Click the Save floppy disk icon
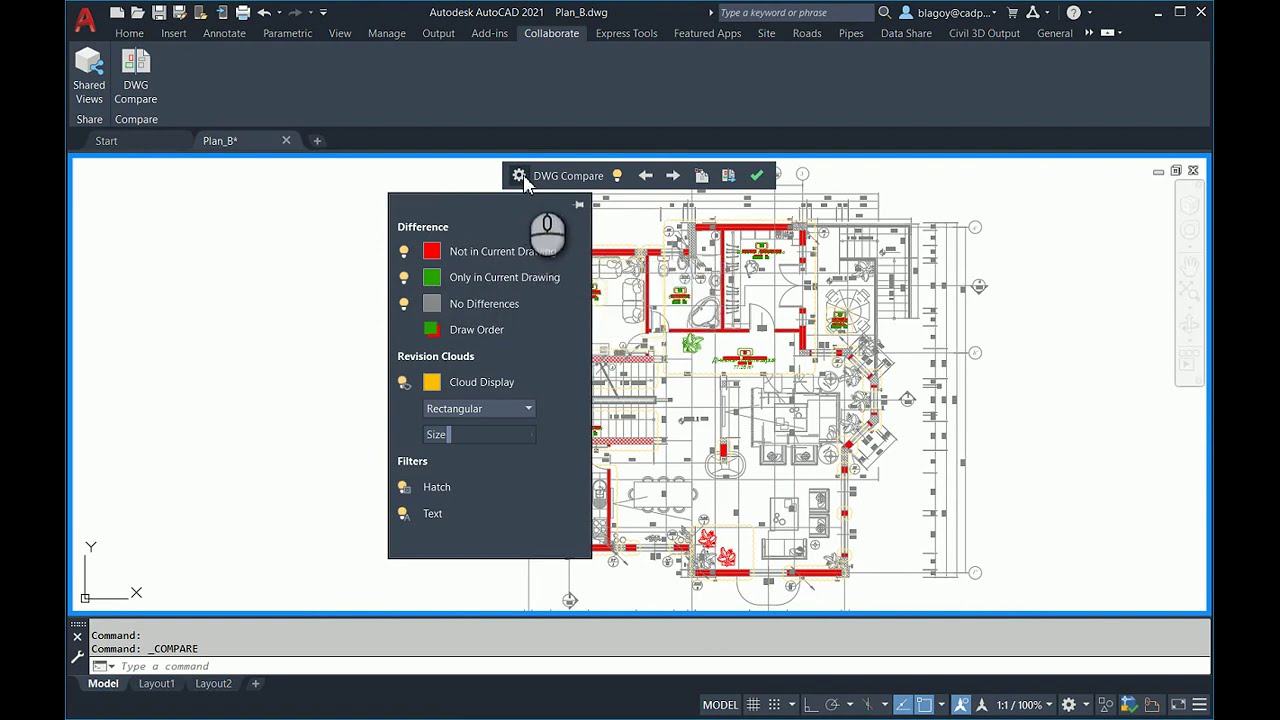The width and height of the screenshot is (1280, 720). point(159,13)
